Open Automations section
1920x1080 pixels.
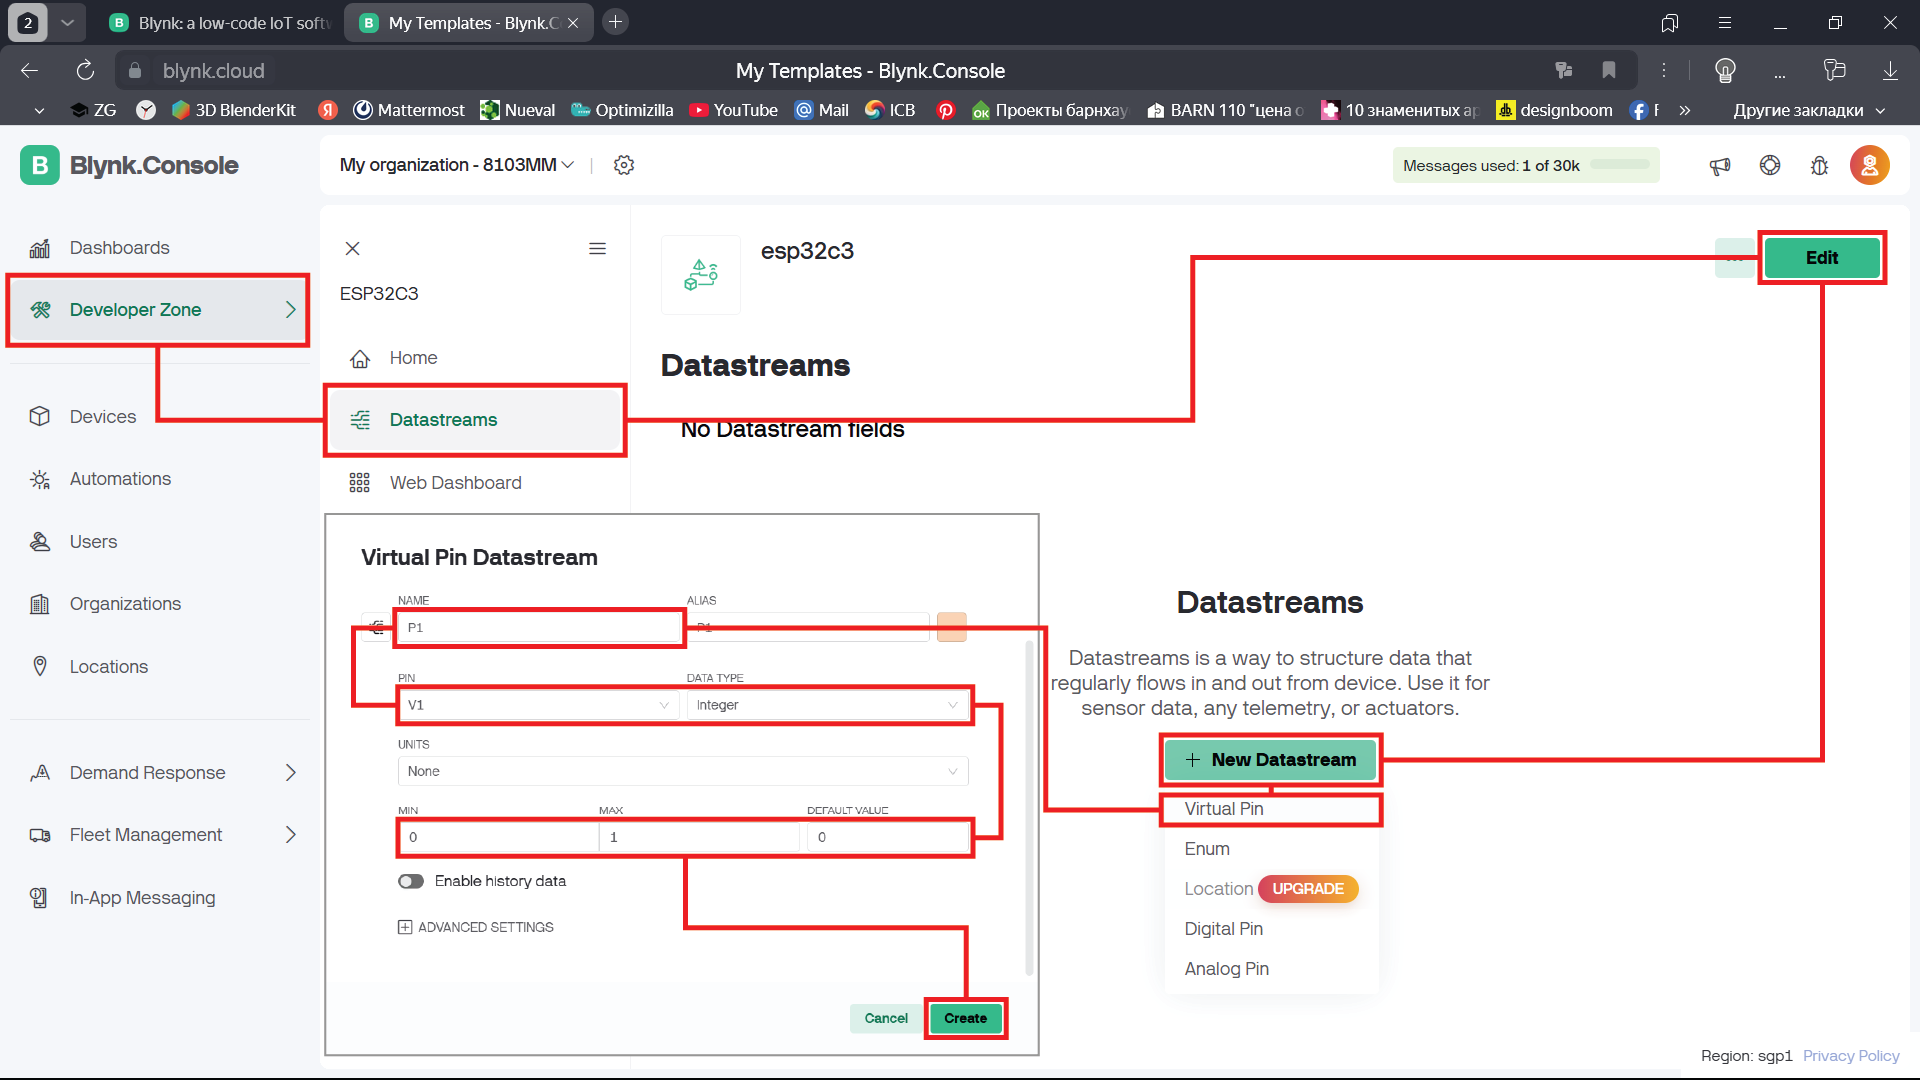120,479
